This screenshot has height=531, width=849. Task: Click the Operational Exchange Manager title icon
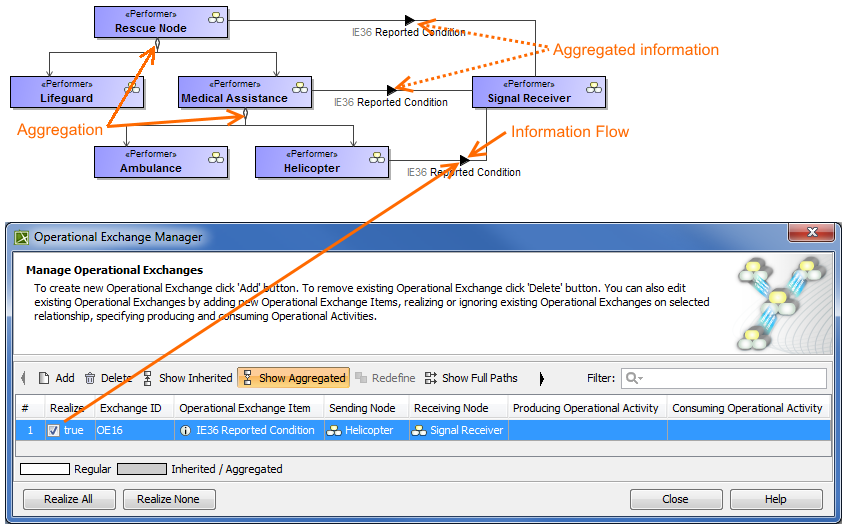click(22, 237)
